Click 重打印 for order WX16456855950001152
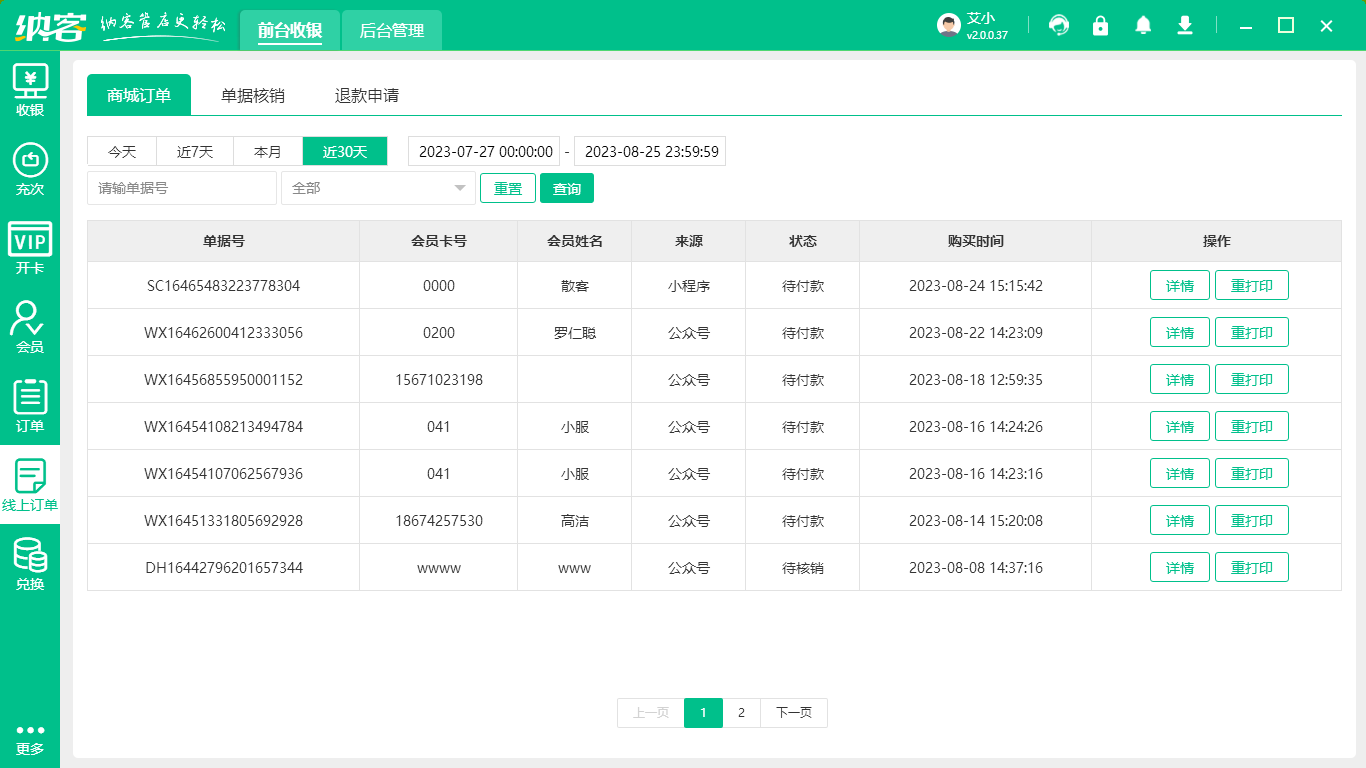The width and height of the screenshot is (1366, 768). pos(1252,379)
